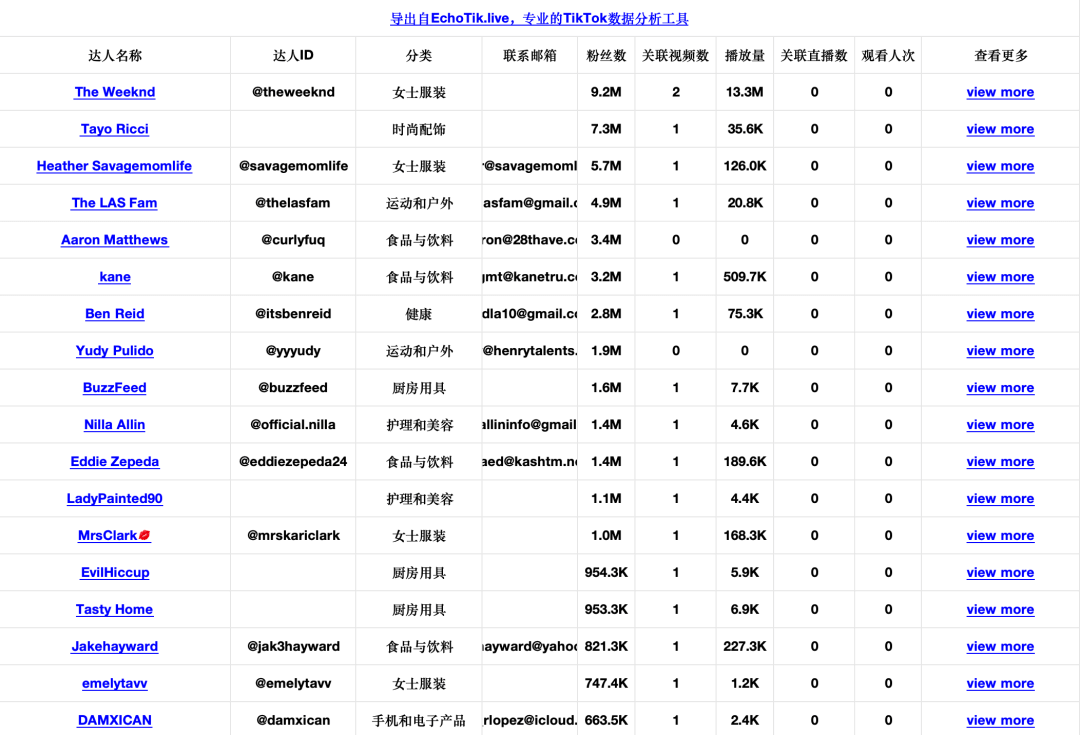Select the 关联视频数 column header
This screenshot has height=735, width=1080.
pyautogui.click(x=676, y=55)
